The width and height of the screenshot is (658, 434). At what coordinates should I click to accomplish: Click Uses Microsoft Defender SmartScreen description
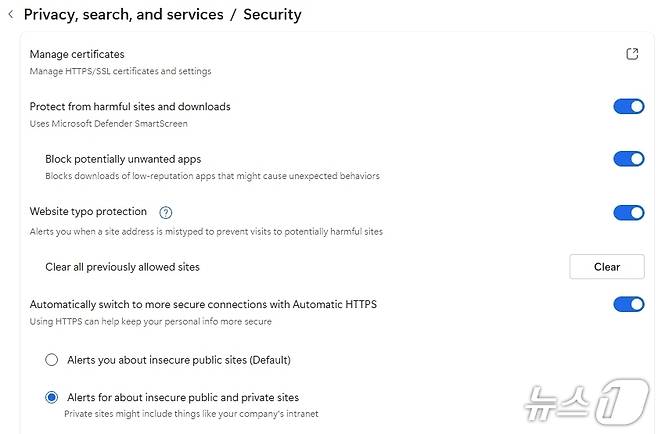106,123
